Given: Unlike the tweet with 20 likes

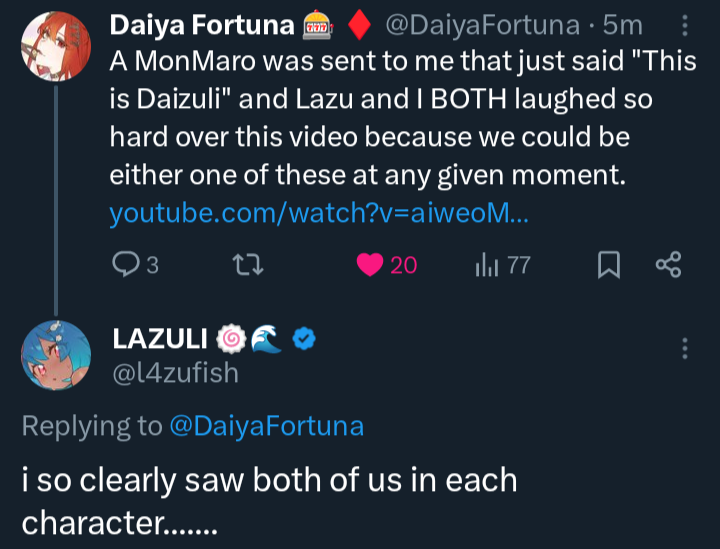Looking at the screenshot, I should coord(371,265).
